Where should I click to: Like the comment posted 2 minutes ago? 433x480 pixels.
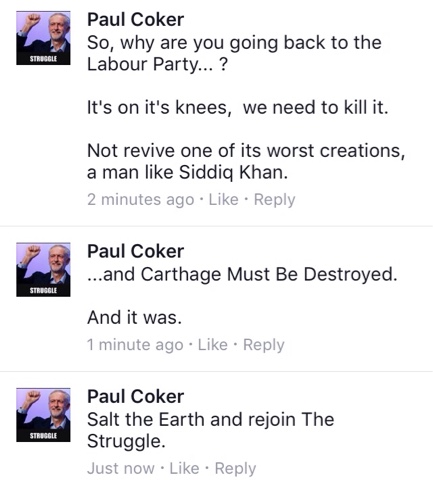[223, 199]
